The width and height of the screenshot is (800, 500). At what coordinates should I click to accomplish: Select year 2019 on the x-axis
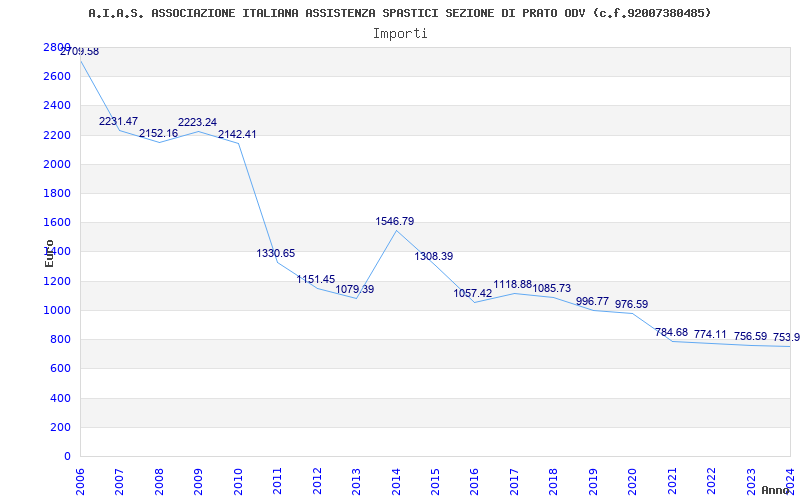pos(593,482)
